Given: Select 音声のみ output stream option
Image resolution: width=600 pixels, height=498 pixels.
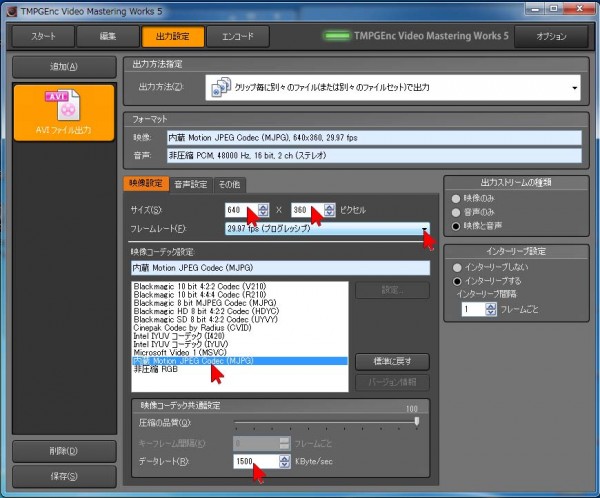Looking at the screenshot, I should (x=458, y=212).
